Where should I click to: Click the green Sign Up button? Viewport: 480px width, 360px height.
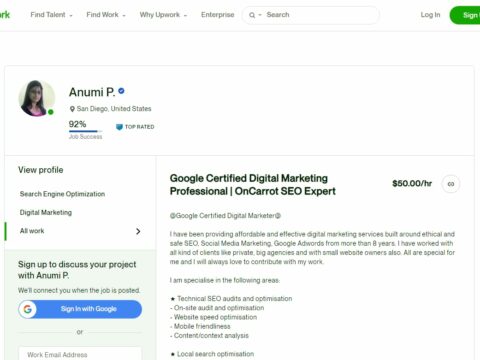click(466, 15)
